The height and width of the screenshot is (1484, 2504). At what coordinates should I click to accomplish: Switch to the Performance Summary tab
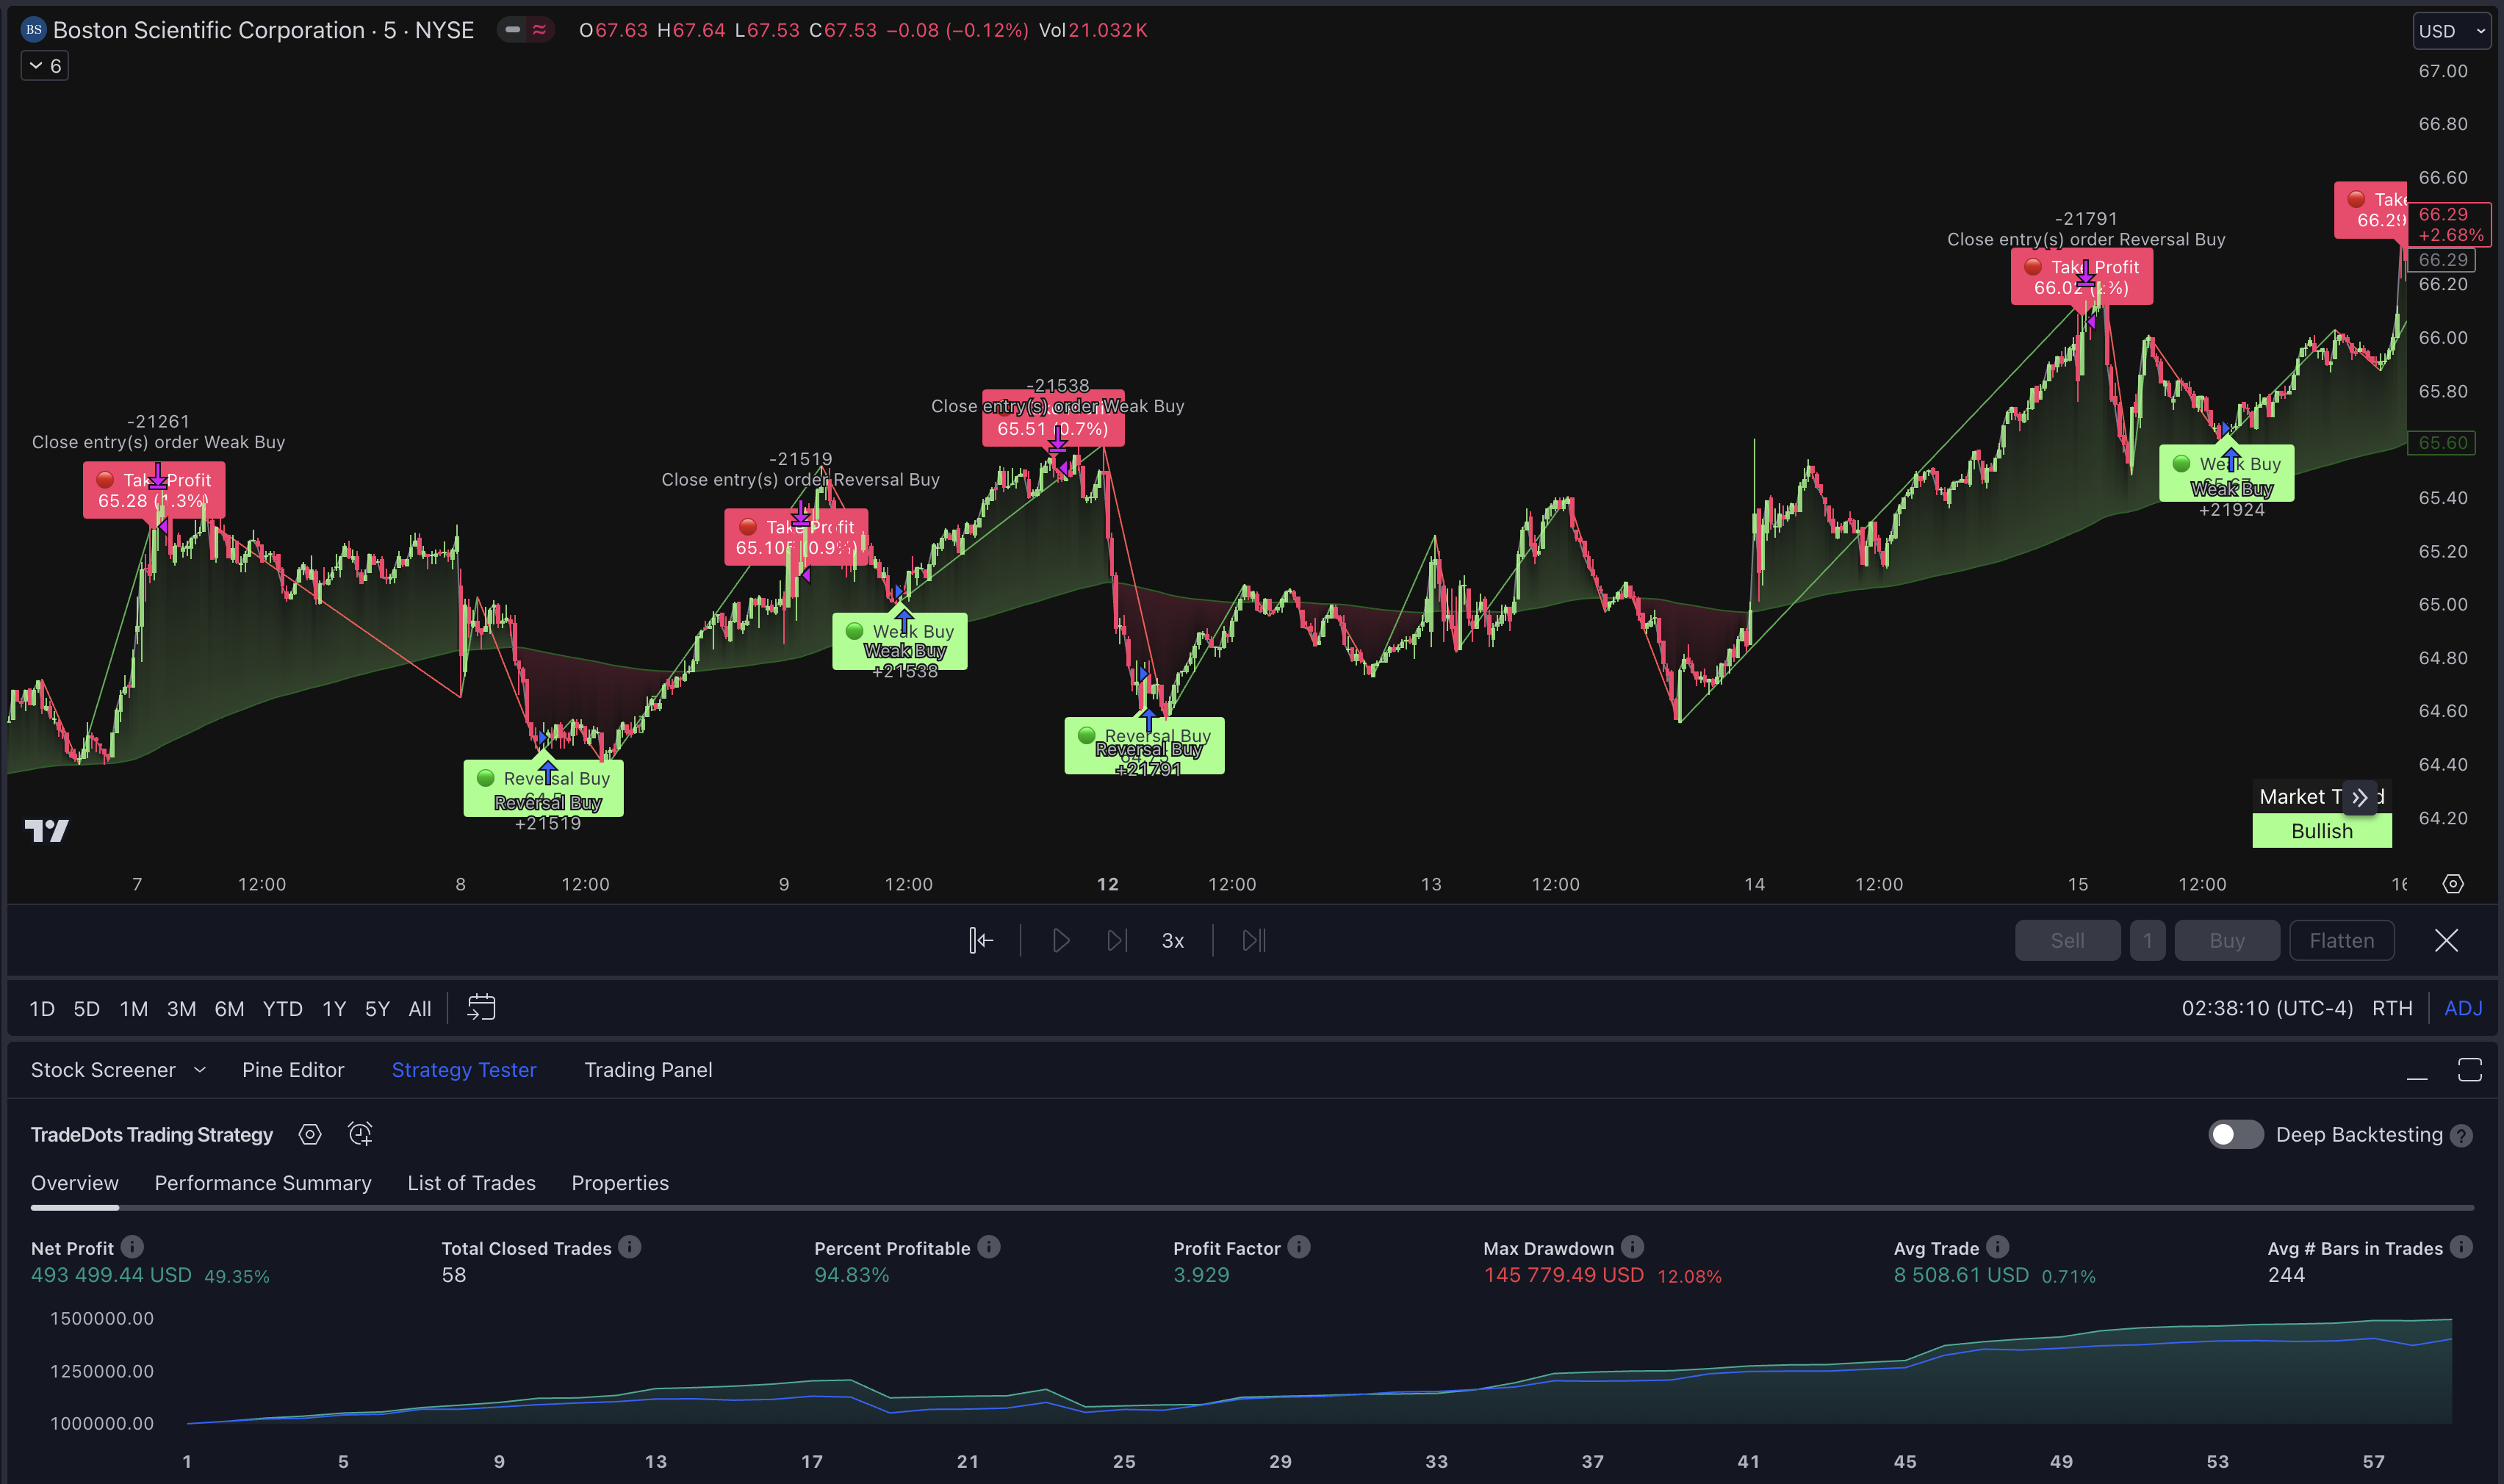tap(263, 1182)
